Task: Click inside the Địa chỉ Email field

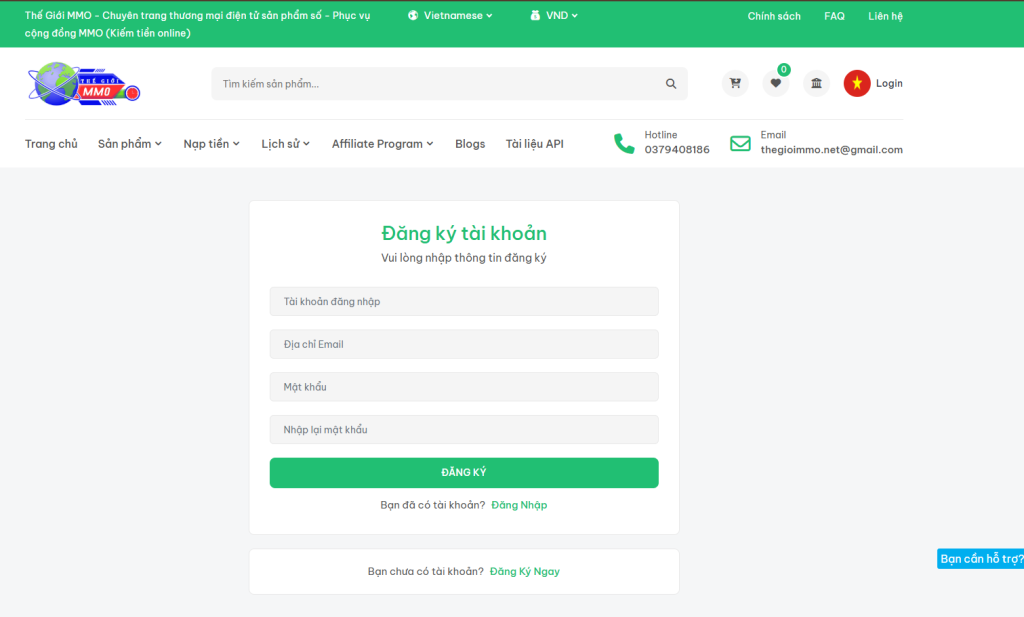Action: click(x=463, y=343)
